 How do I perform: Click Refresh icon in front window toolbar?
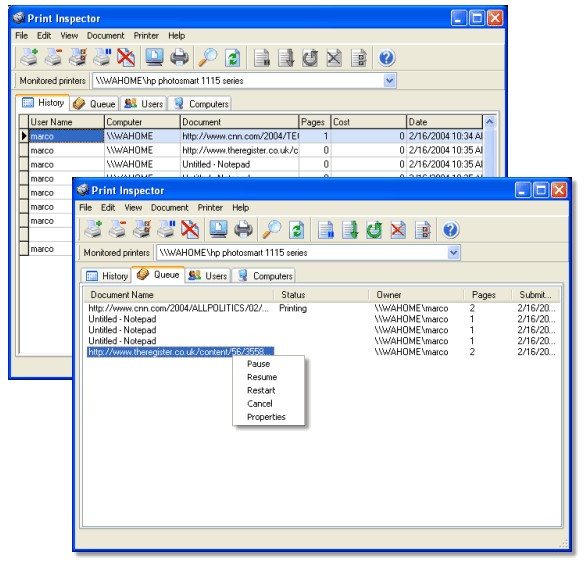tap(297, 229)
